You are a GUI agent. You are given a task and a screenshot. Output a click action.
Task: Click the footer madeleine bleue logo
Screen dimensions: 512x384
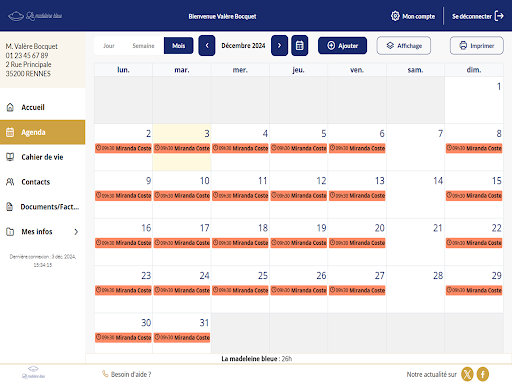[33, 373]
